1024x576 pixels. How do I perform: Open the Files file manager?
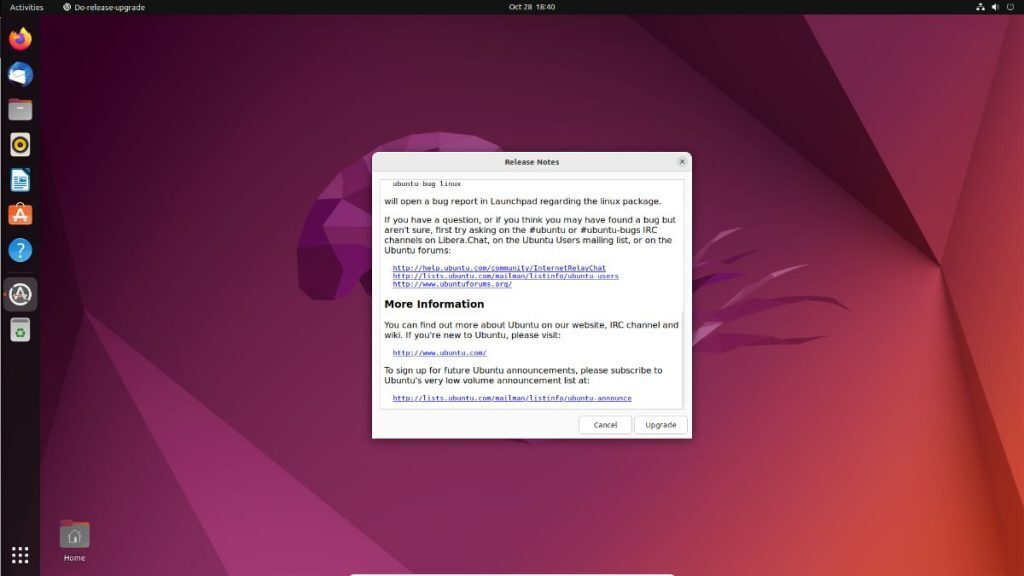coord(20,109)
